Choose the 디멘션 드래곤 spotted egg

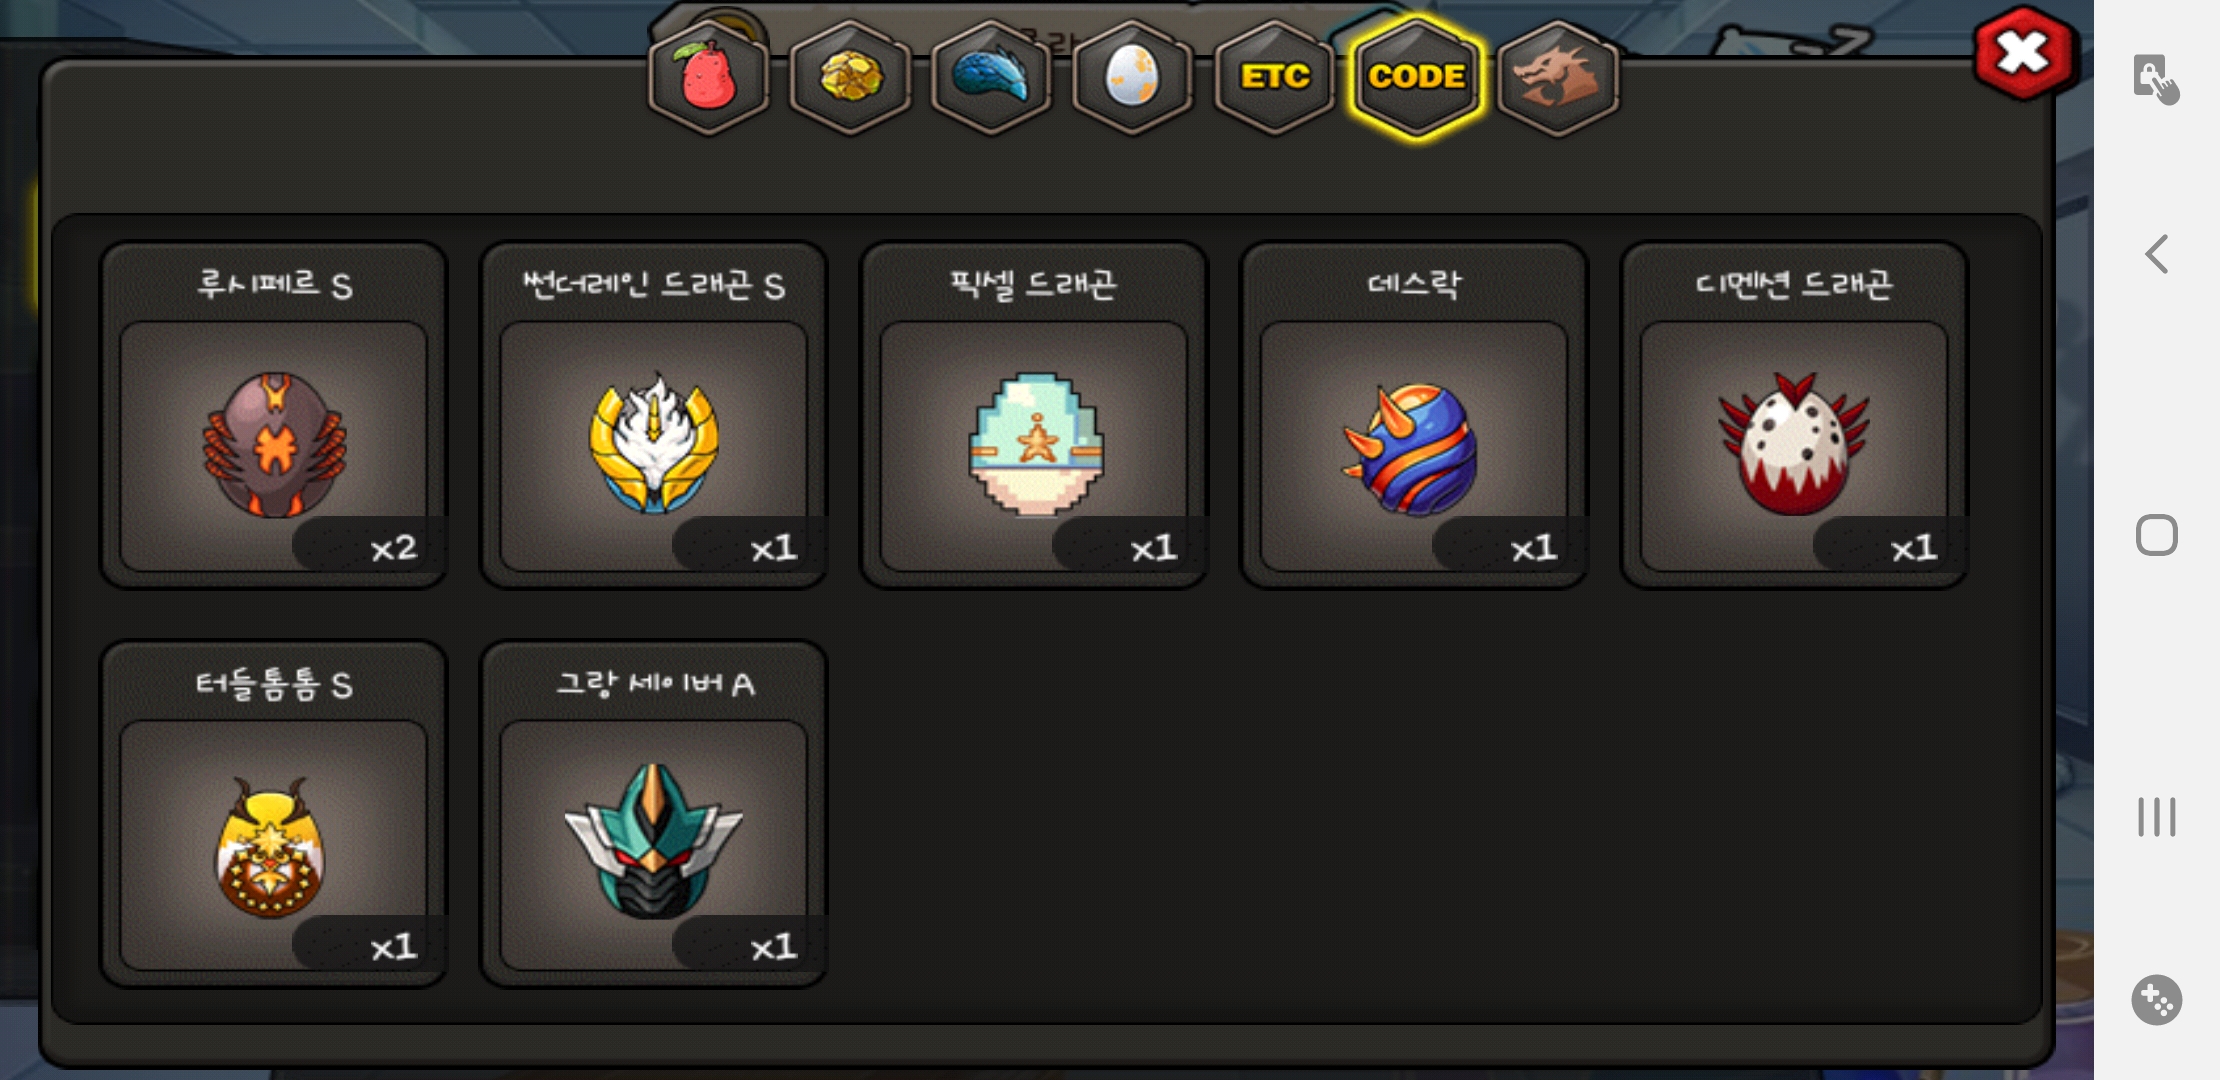[x=1794, y=415]
